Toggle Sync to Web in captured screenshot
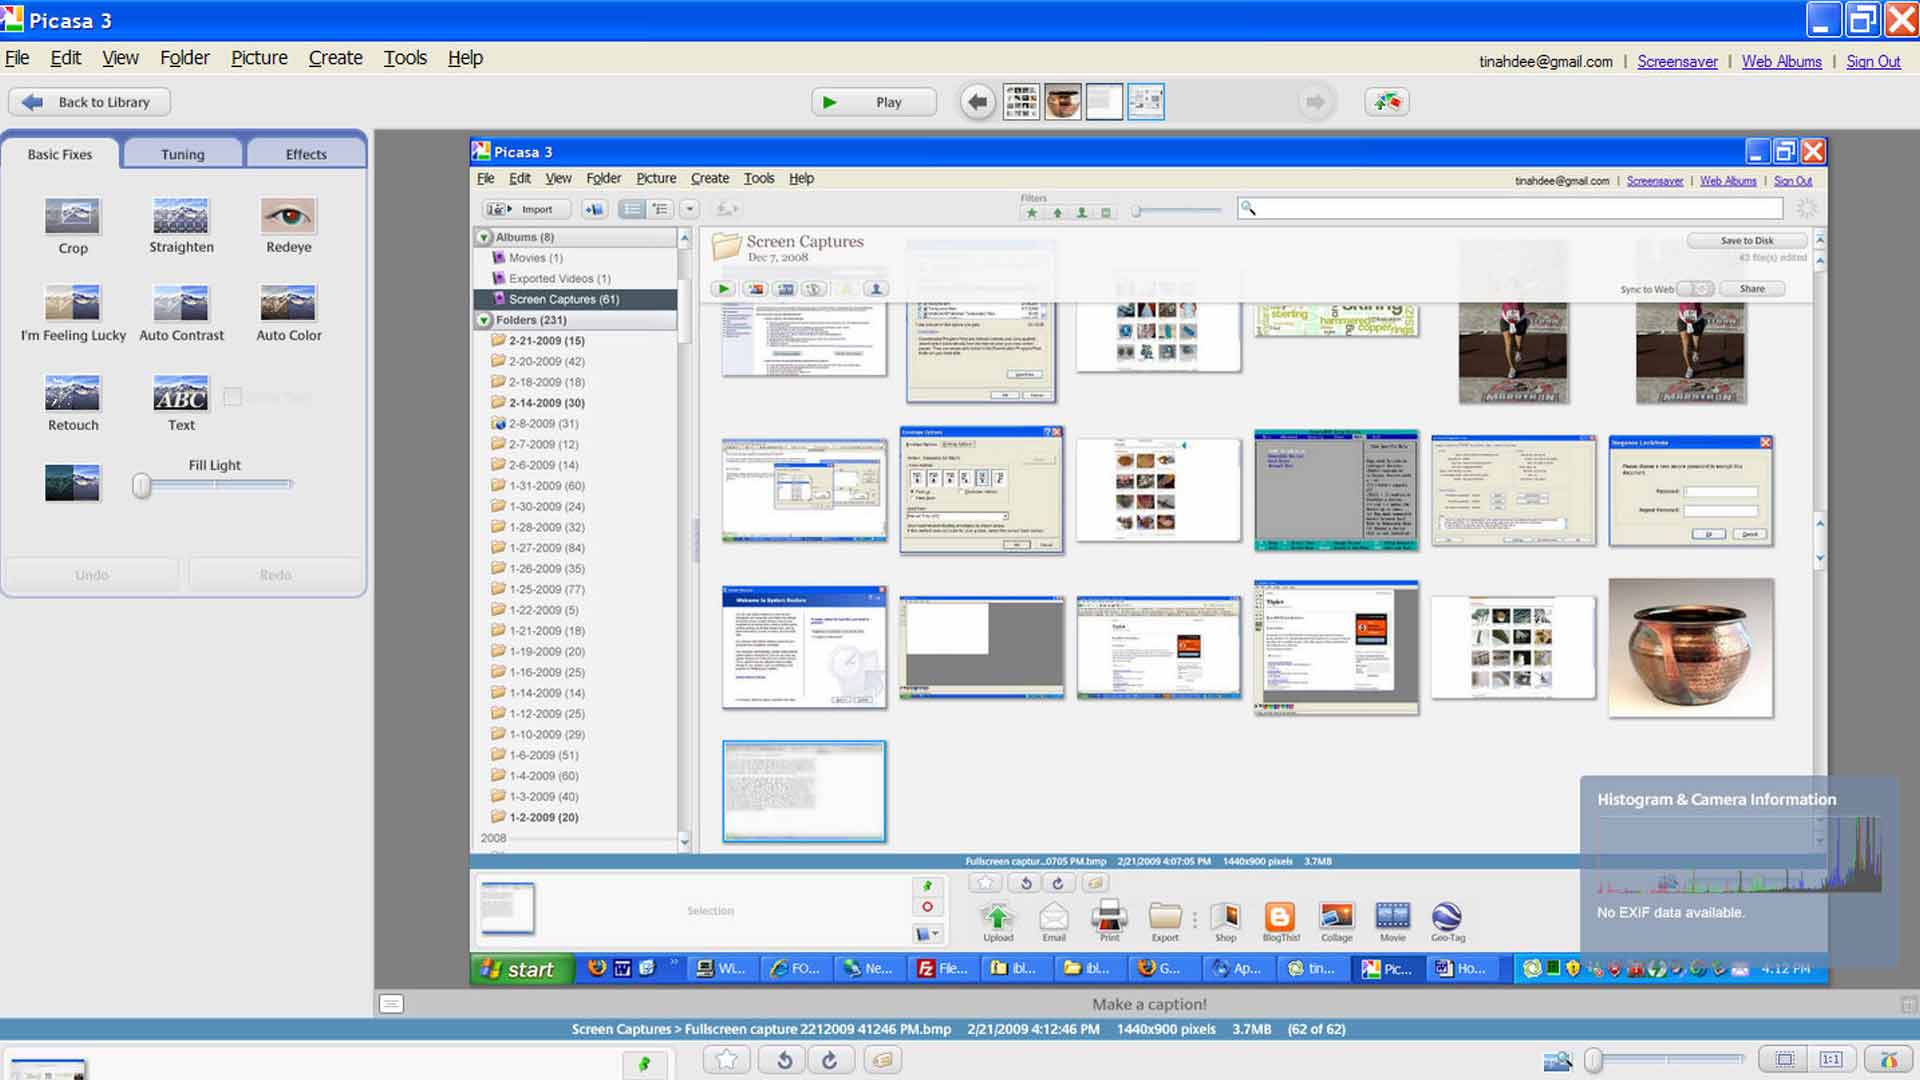Screen dimensions: 1920x1080 point(1695,289)
